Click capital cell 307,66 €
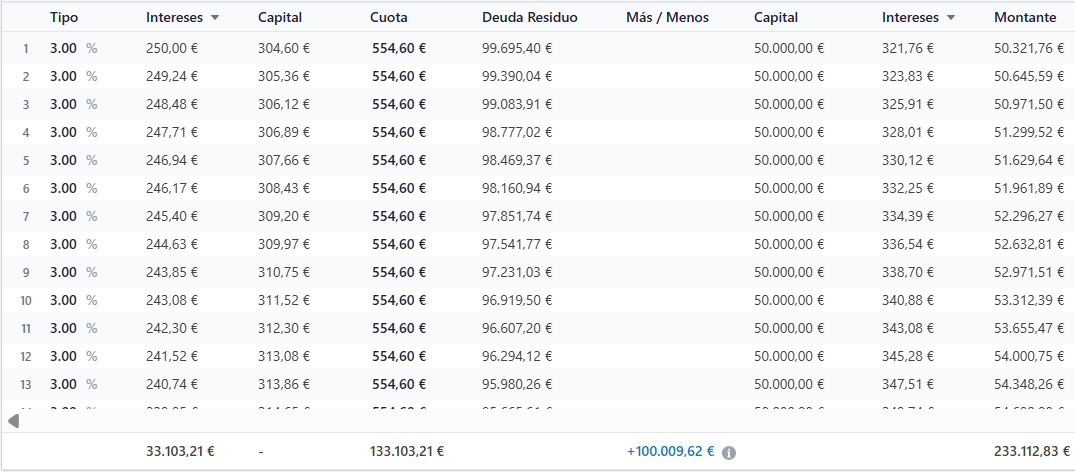The image size is (1075, 472). [284, 160]
